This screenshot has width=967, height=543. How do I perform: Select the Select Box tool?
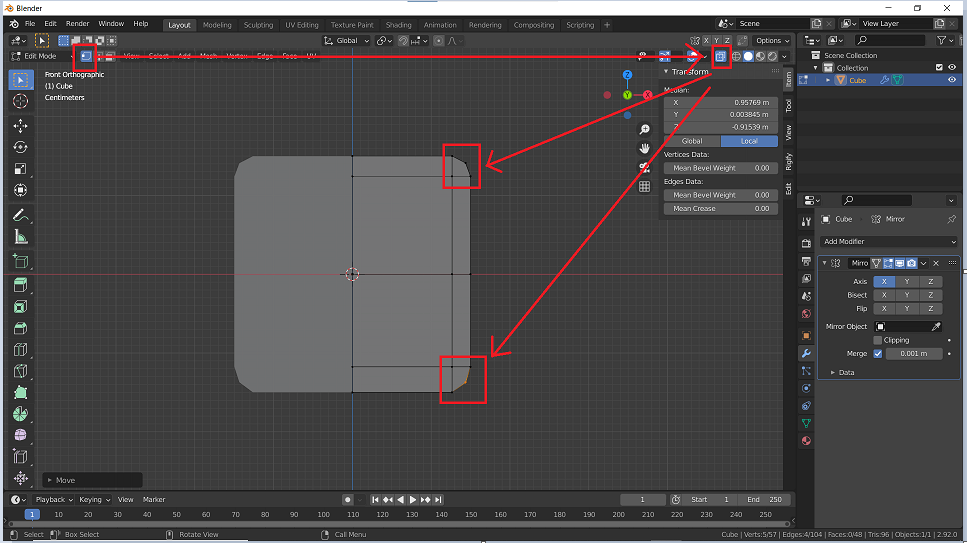click(x=20, y=80)
